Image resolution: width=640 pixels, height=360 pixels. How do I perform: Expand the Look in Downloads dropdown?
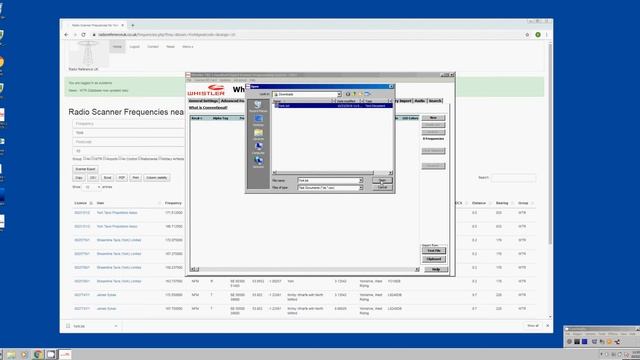click(x=339, y=94)
